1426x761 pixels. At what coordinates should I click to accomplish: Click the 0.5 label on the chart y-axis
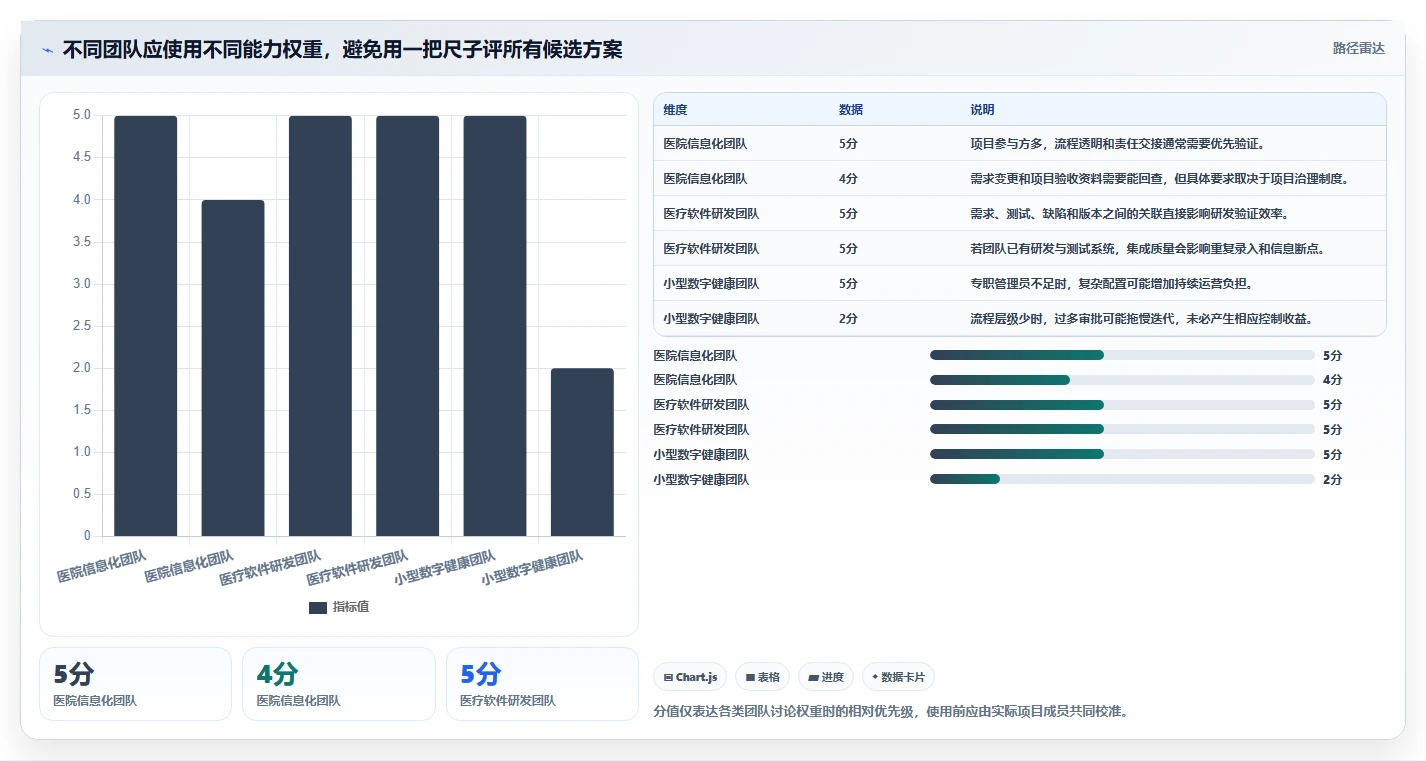tap(82, 494)
